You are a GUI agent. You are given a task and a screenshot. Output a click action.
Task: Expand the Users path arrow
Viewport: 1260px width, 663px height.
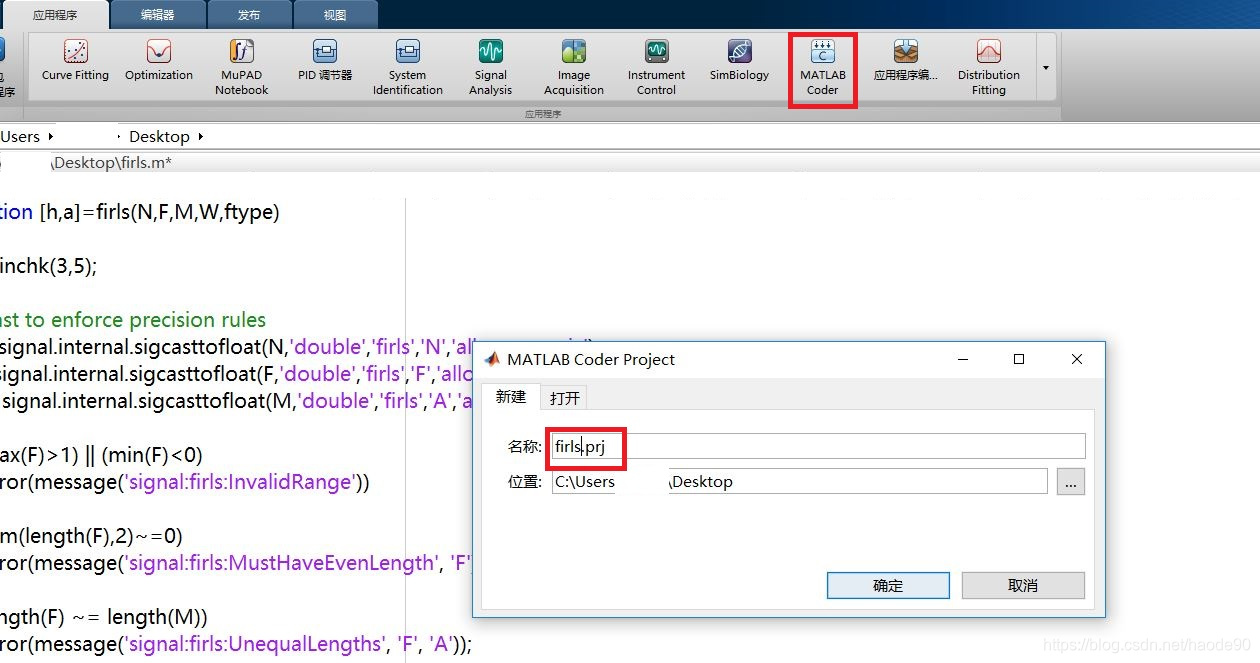51,136
